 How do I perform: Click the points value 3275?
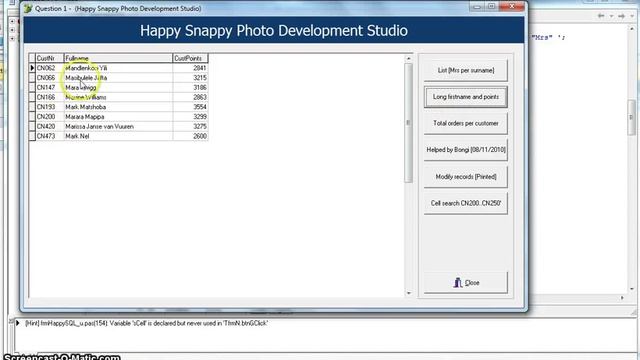tap(200, 127)
